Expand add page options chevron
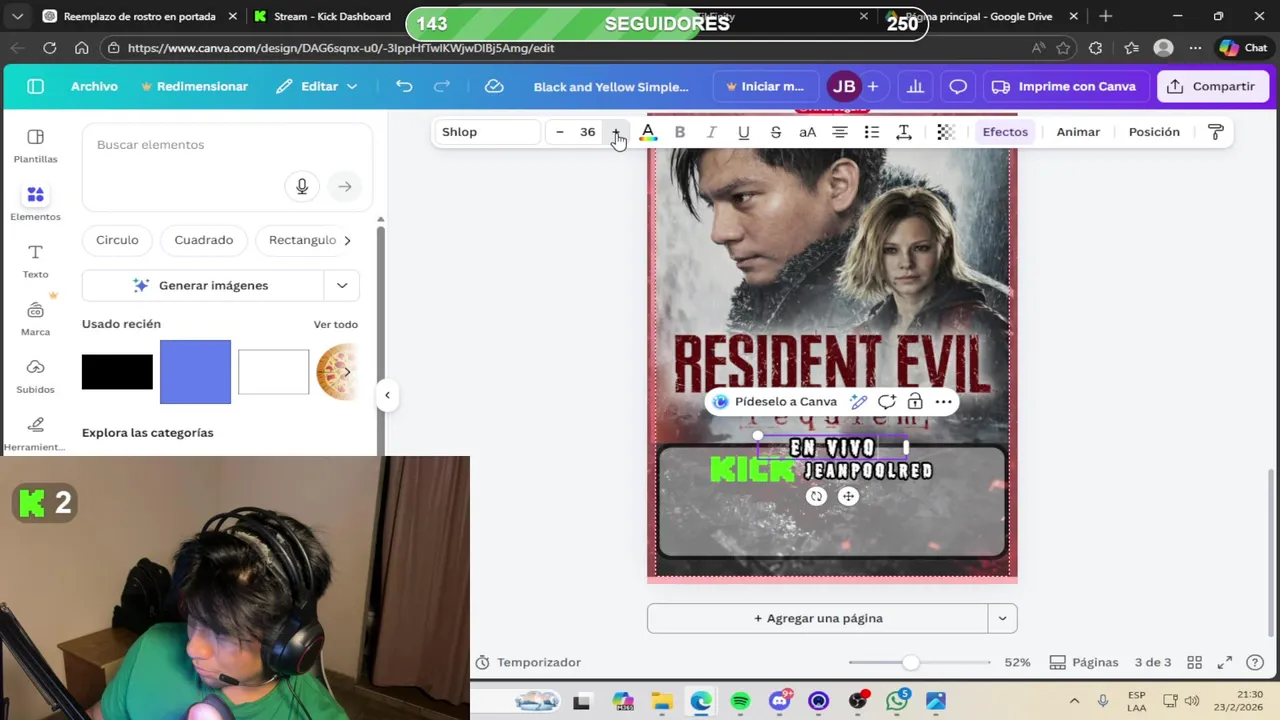The image size is (1280, 720). (1002, 618)
